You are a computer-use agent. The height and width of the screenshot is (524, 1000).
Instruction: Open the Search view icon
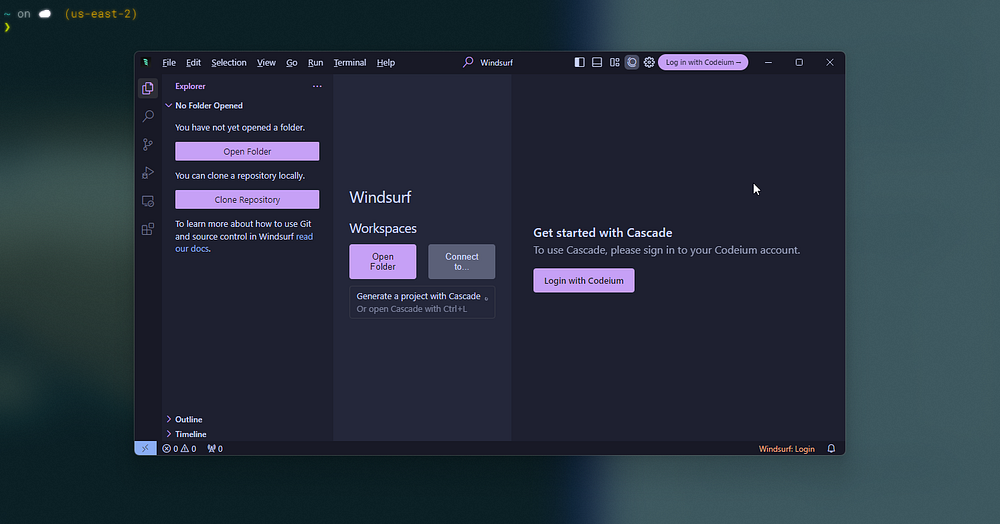tap(147, 116)
